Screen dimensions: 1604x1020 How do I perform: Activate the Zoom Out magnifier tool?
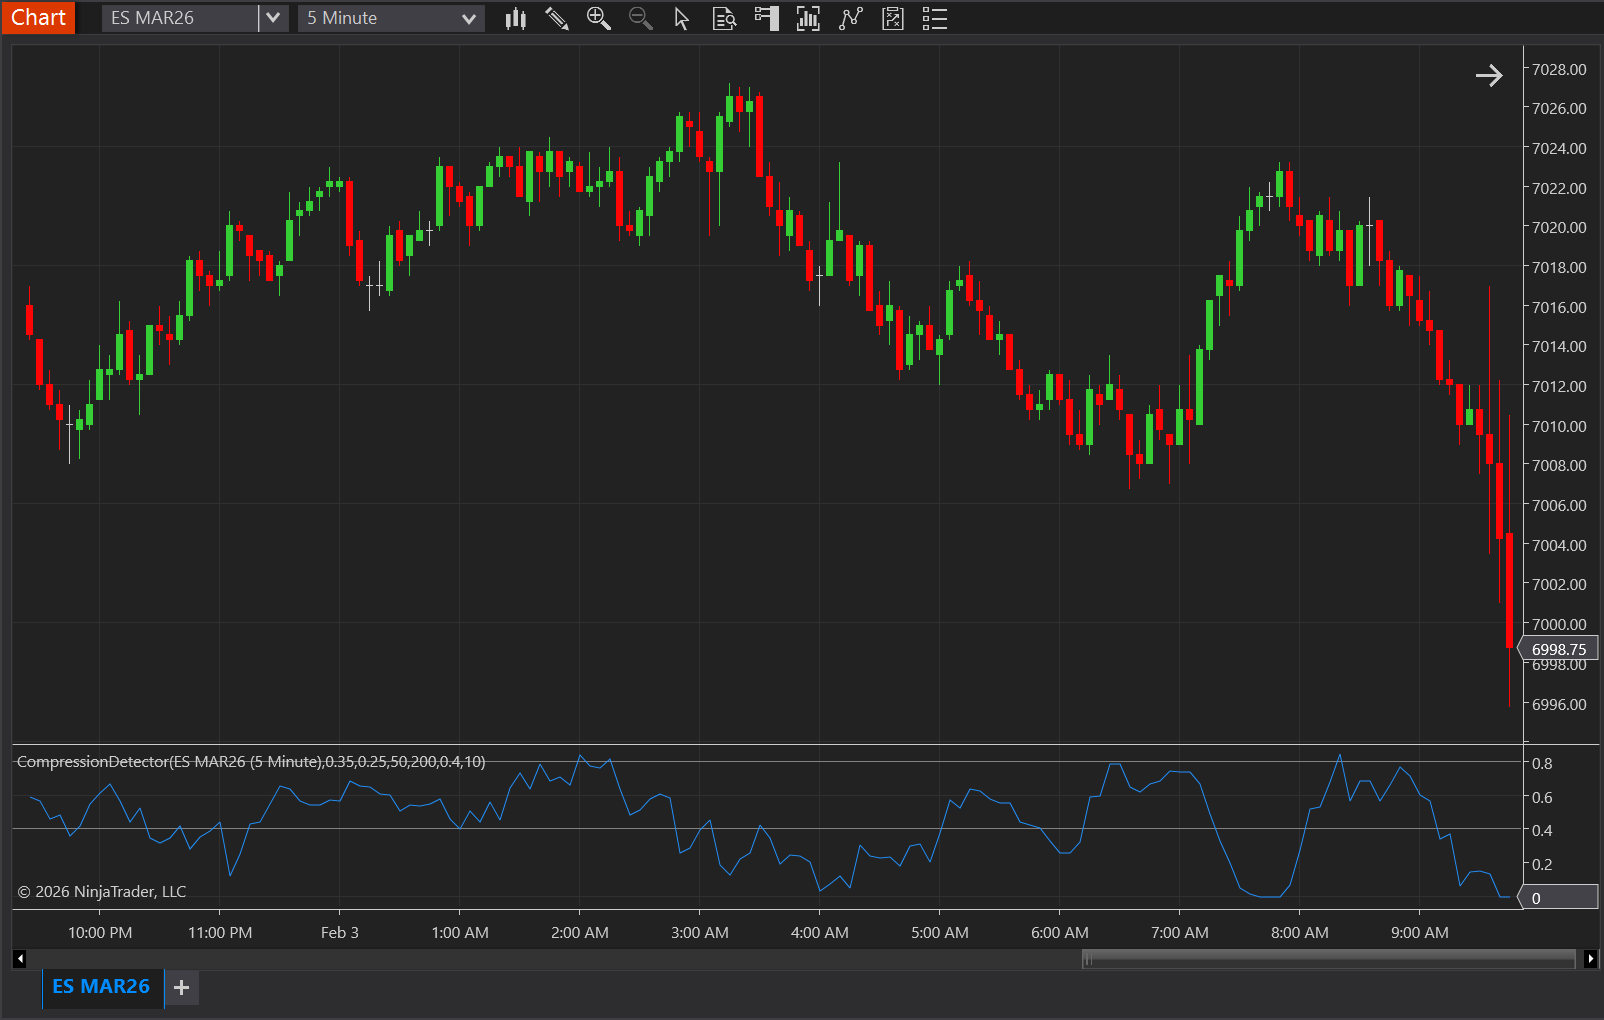tap(640, 18)
